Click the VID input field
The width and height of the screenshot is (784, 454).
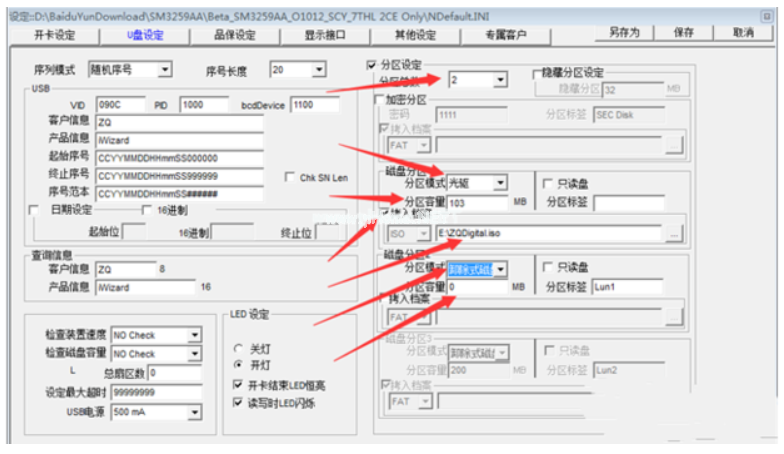[120, 104]
